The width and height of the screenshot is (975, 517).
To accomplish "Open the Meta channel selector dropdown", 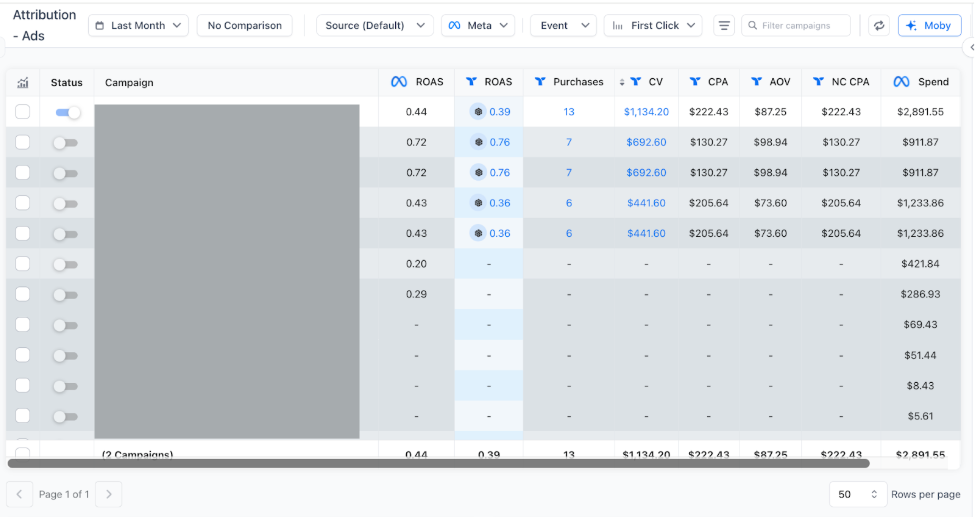I will tap(478, 26).
